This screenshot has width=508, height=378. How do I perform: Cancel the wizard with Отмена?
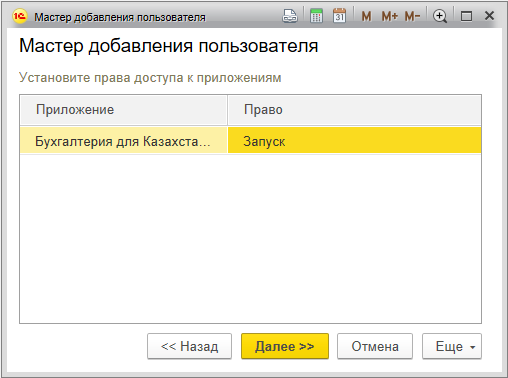tap(375, 346)
